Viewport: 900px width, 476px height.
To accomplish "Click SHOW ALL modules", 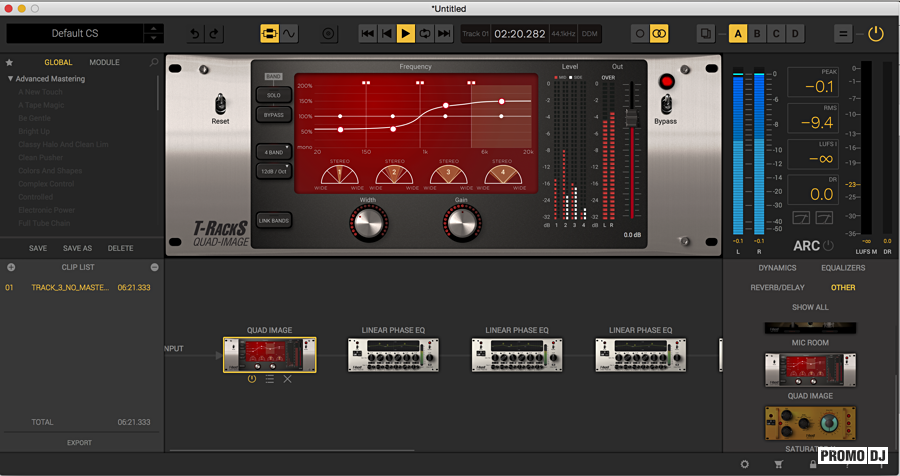I will [x=810, y=307].
